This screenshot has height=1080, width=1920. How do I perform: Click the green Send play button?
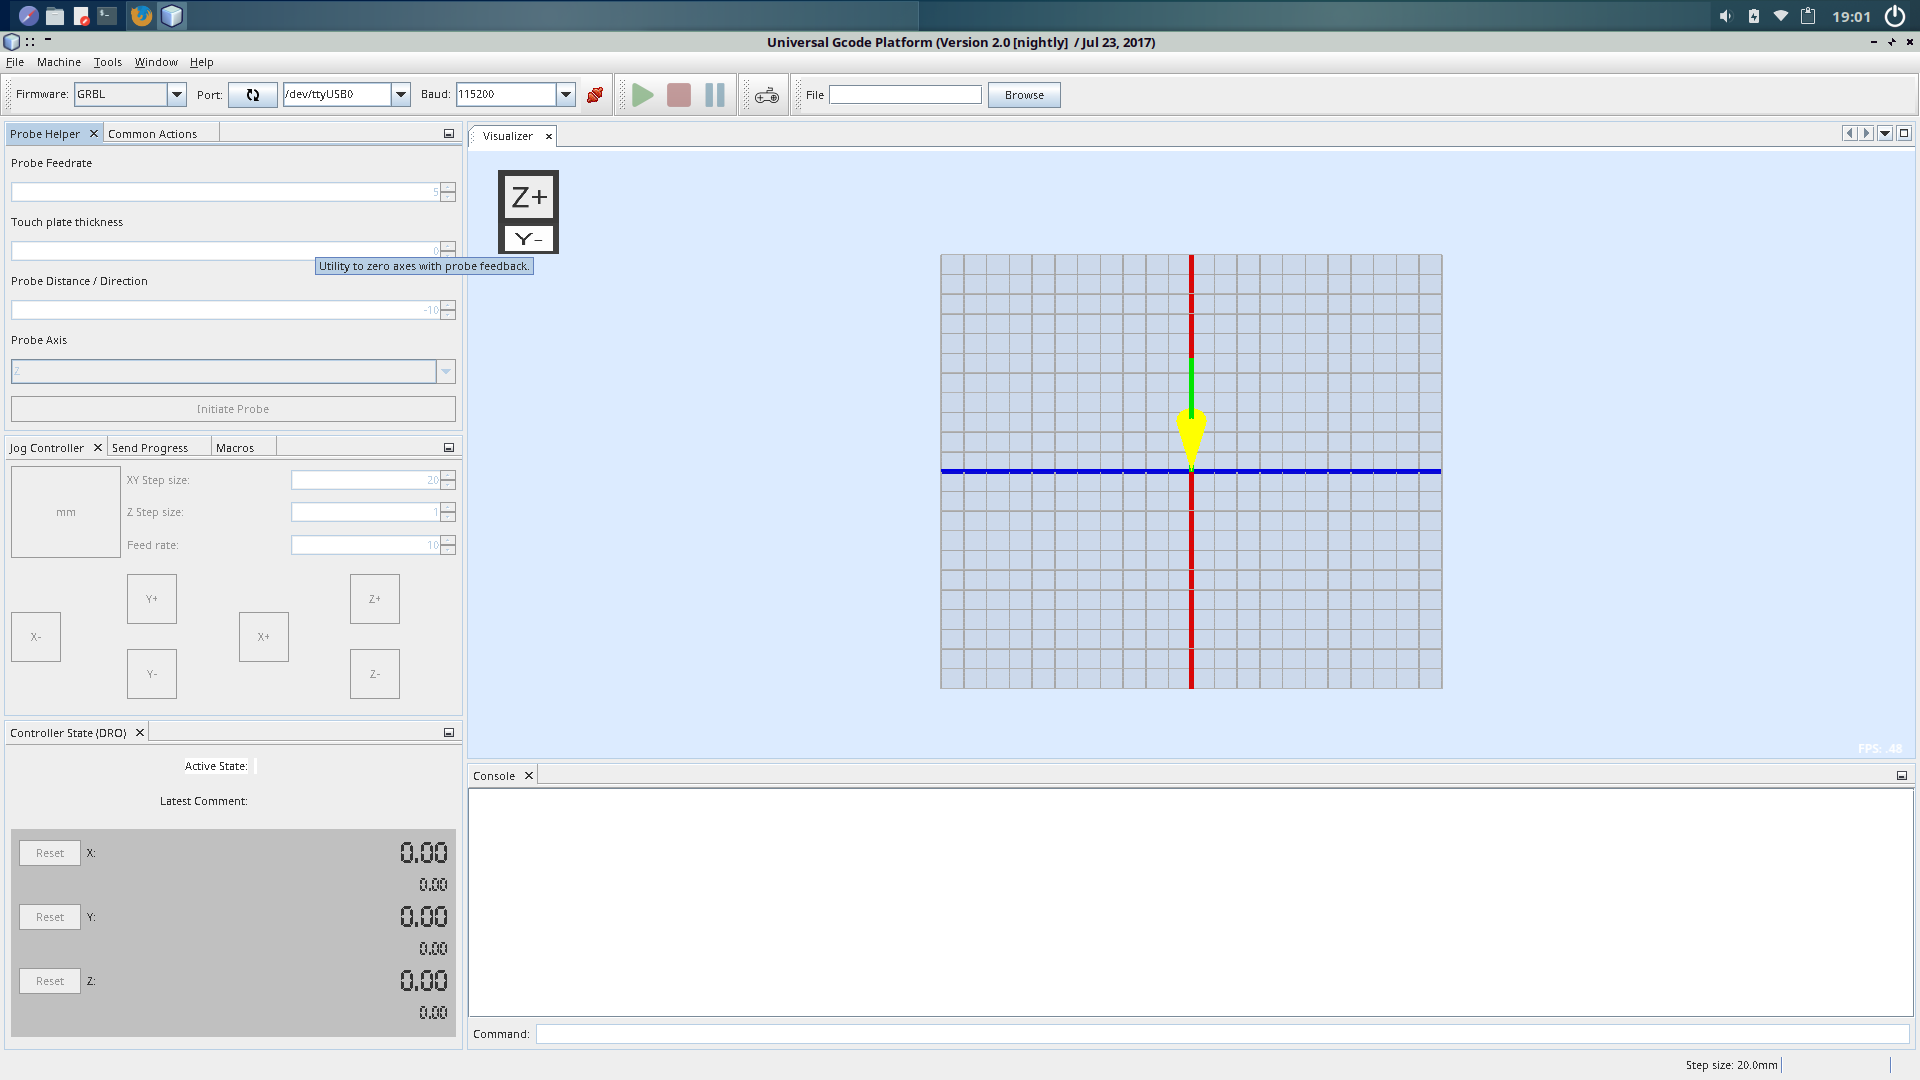[643, 95]
